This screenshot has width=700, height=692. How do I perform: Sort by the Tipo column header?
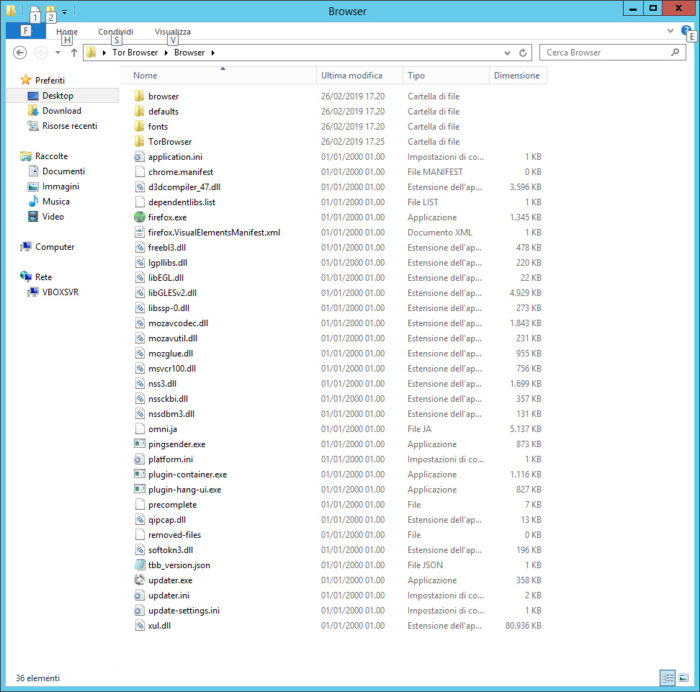coord(446,75)
